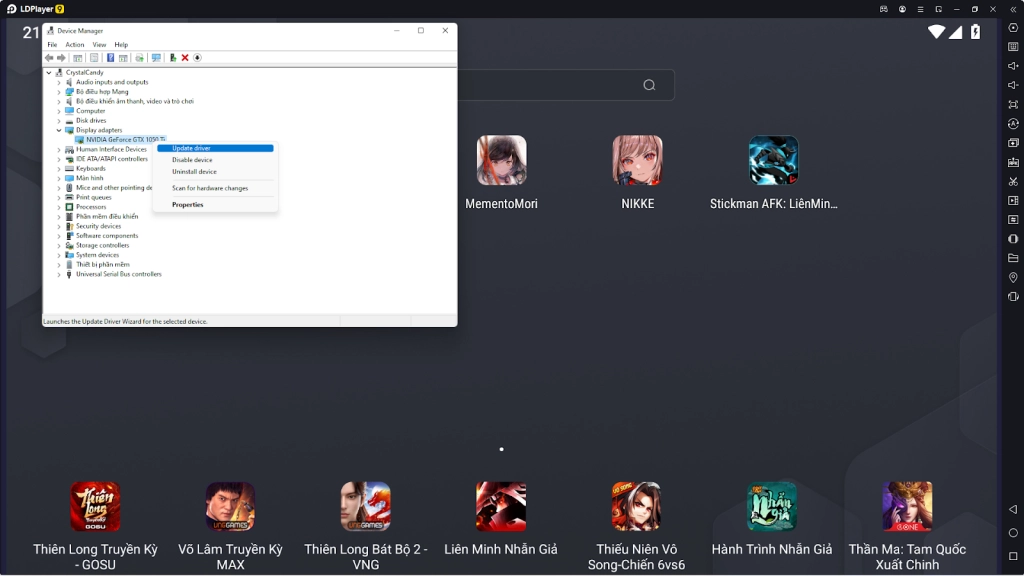
Task: Expand the Disk drives node
Action: pyautogui.click(x=59, y=121)
